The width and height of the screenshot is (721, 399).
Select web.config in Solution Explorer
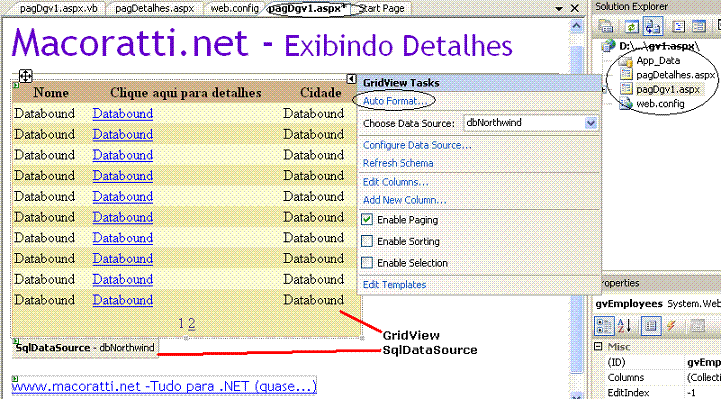point(660,103)
